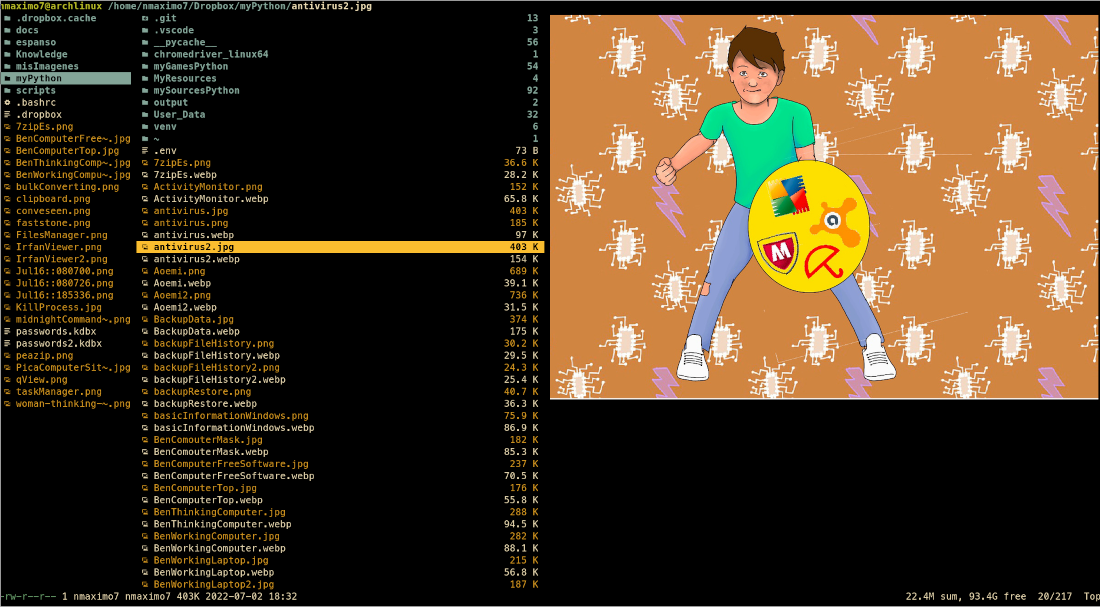1100x607 pixels.
Task: Click the image file icon beside antivirus2.jpg
Action: coord(145,247)
